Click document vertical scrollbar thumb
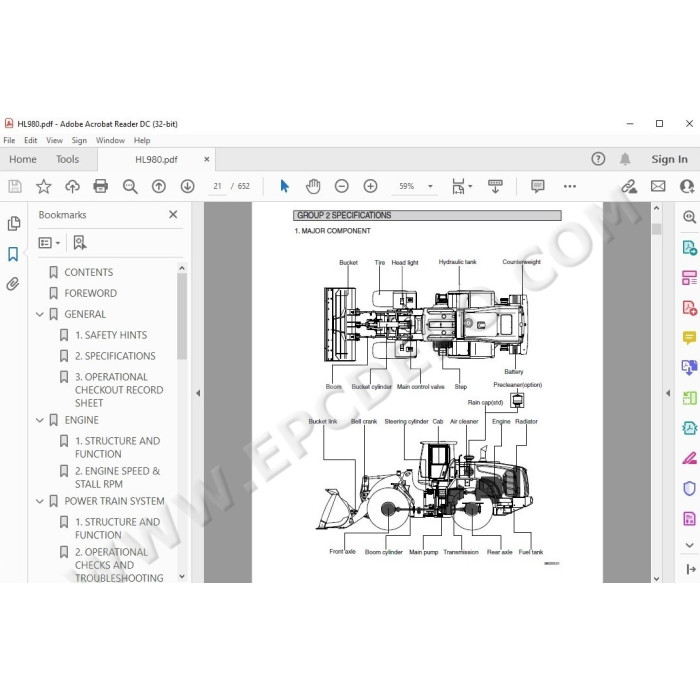This screenshot has width=700, height=700. pos(656,229)
